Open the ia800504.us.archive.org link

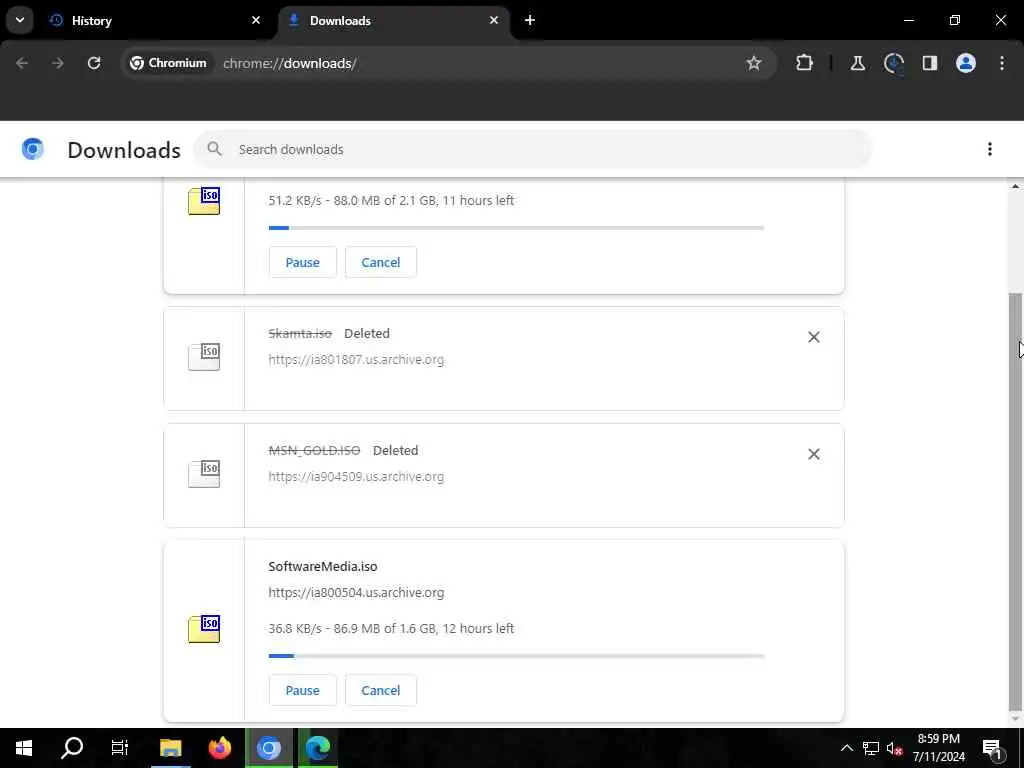356,593
